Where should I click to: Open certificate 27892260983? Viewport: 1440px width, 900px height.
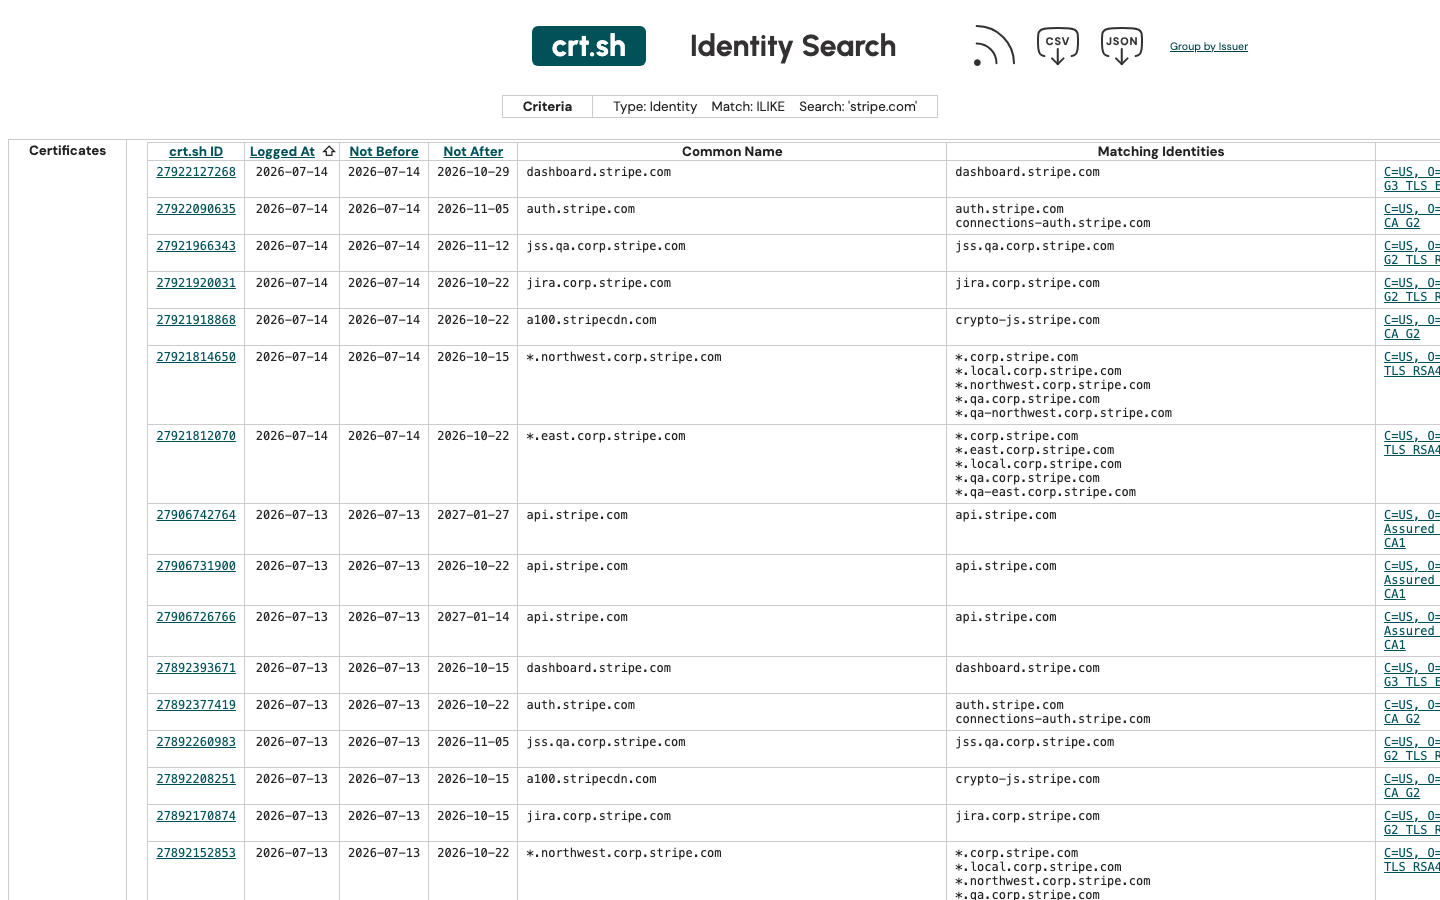coord(196,742)
